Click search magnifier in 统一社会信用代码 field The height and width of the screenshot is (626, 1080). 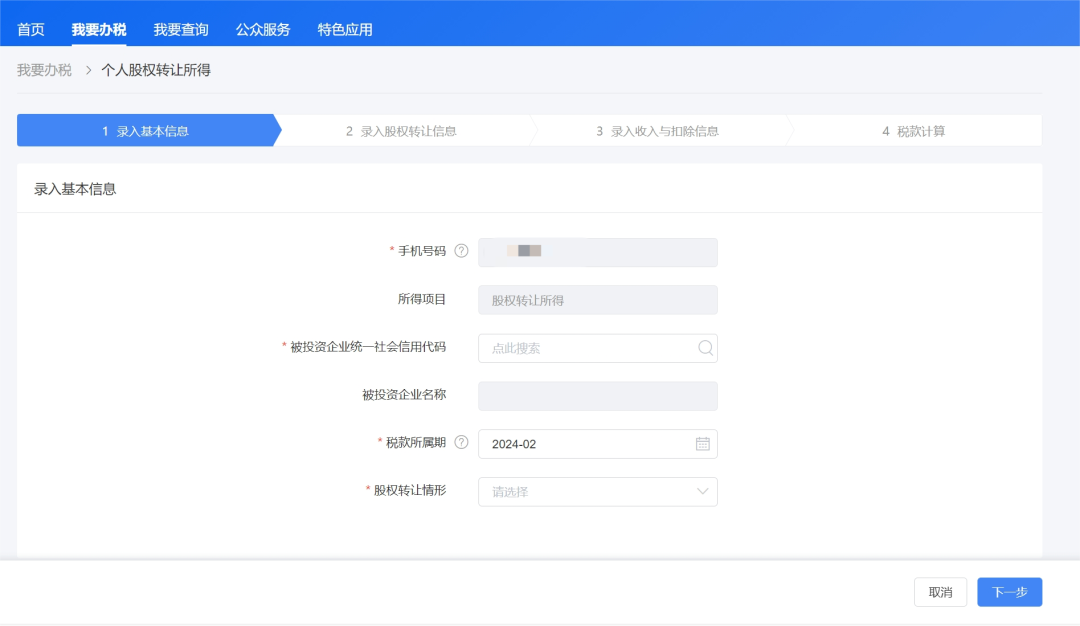[705, 348]
